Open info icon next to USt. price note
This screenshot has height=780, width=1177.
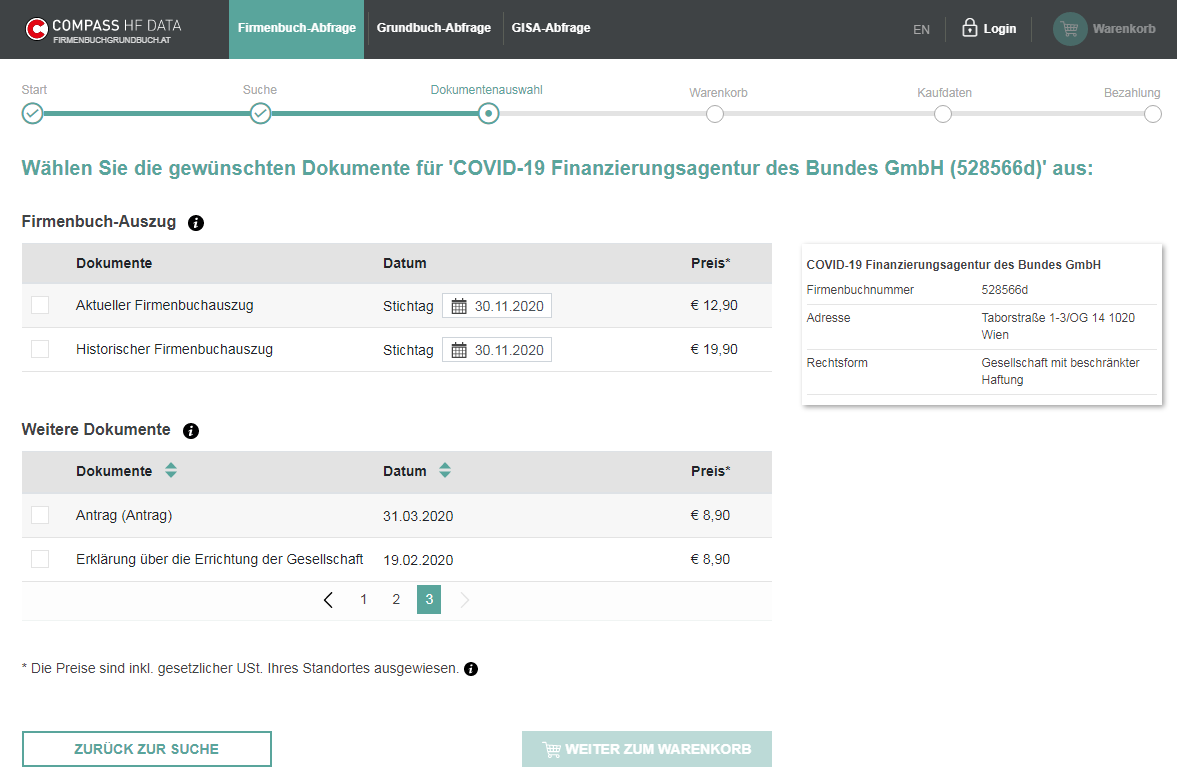pyautogui.click(x=471, y=669)
